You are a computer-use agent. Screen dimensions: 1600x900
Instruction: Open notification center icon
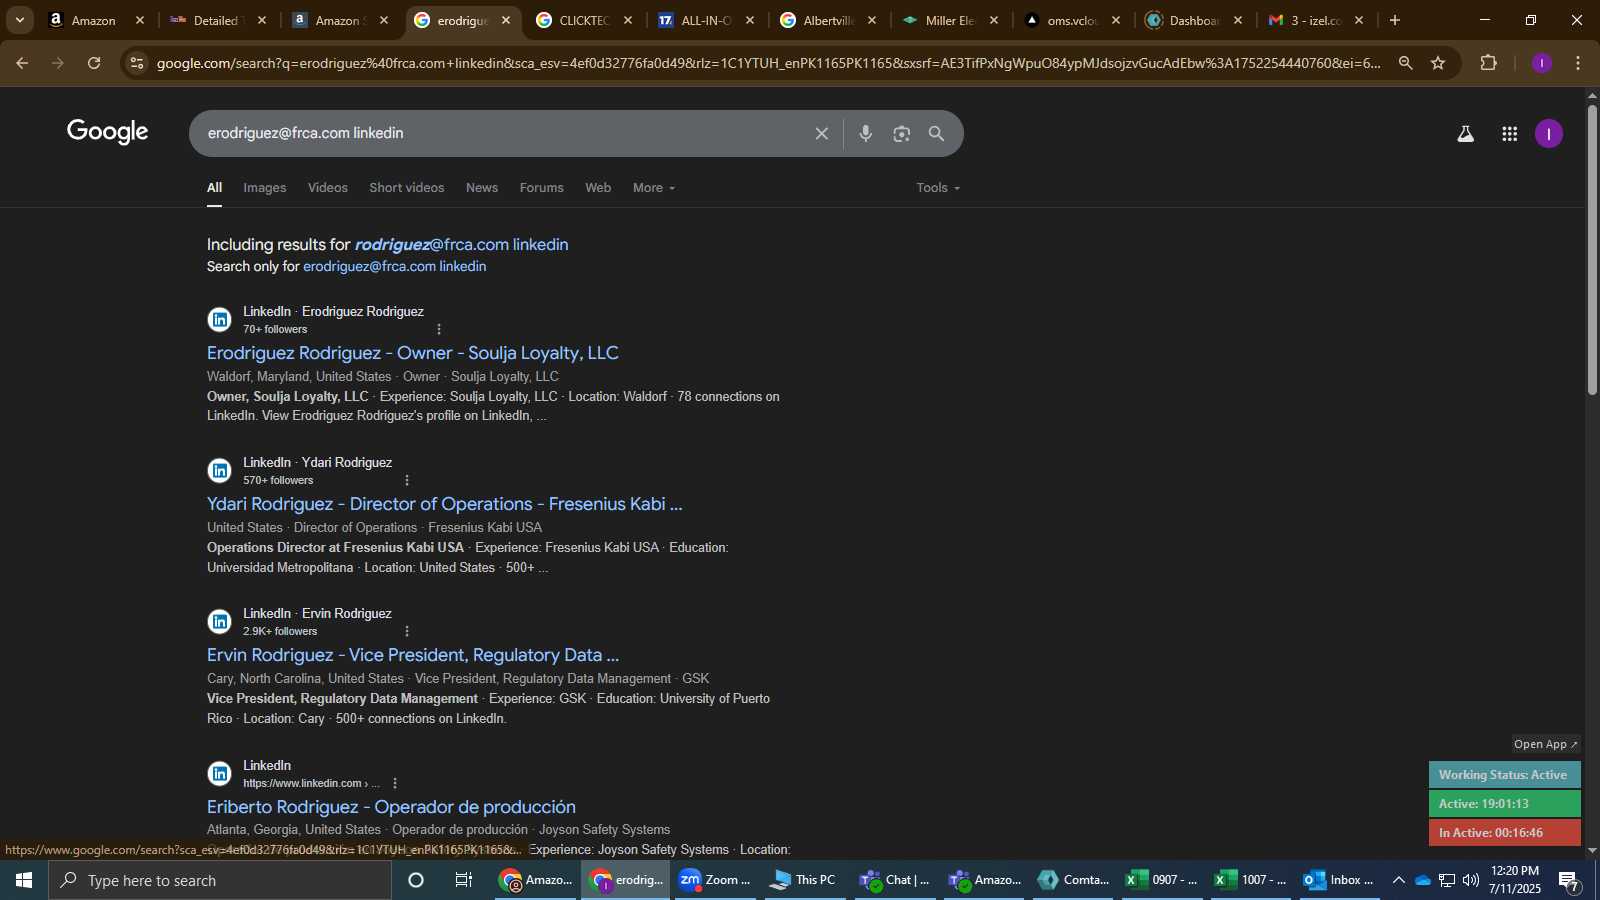point(1569,881)
